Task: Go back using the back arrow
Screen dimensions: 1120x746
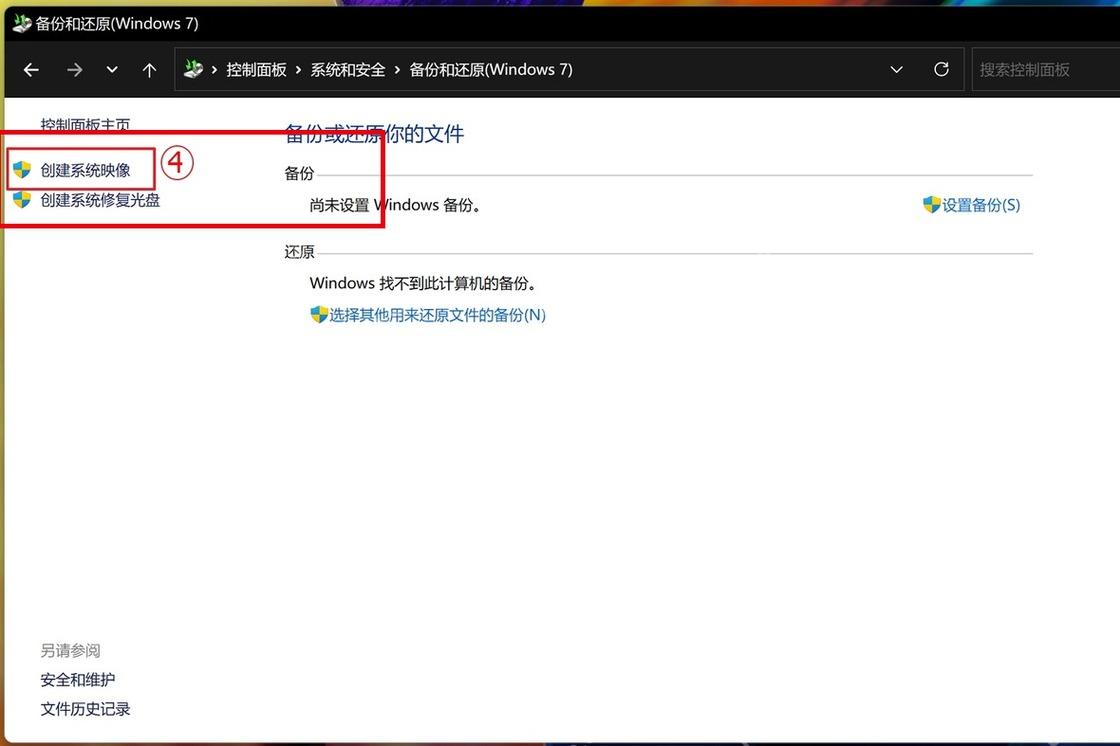Action: click(31, 70)
